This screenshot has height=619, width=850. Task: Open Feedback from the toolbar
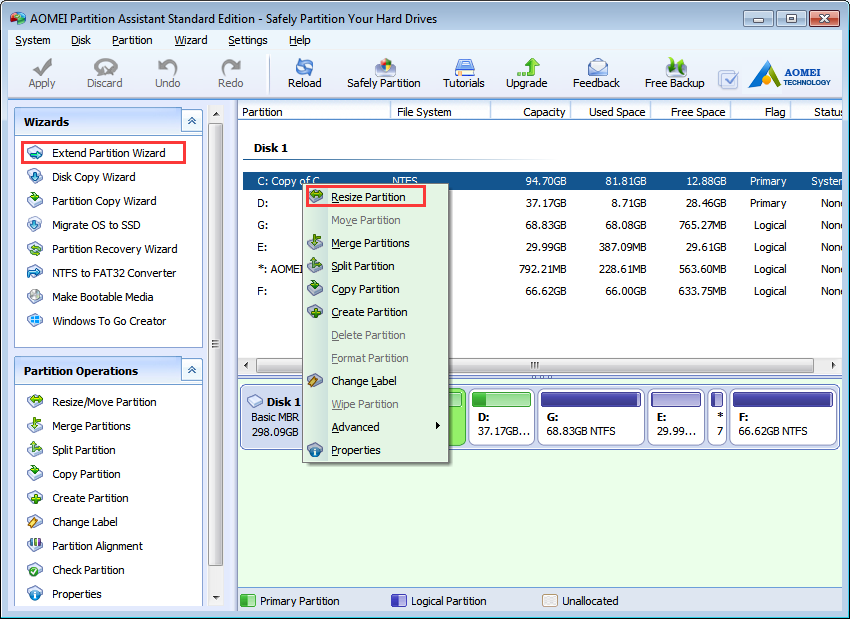pos(596,73)
